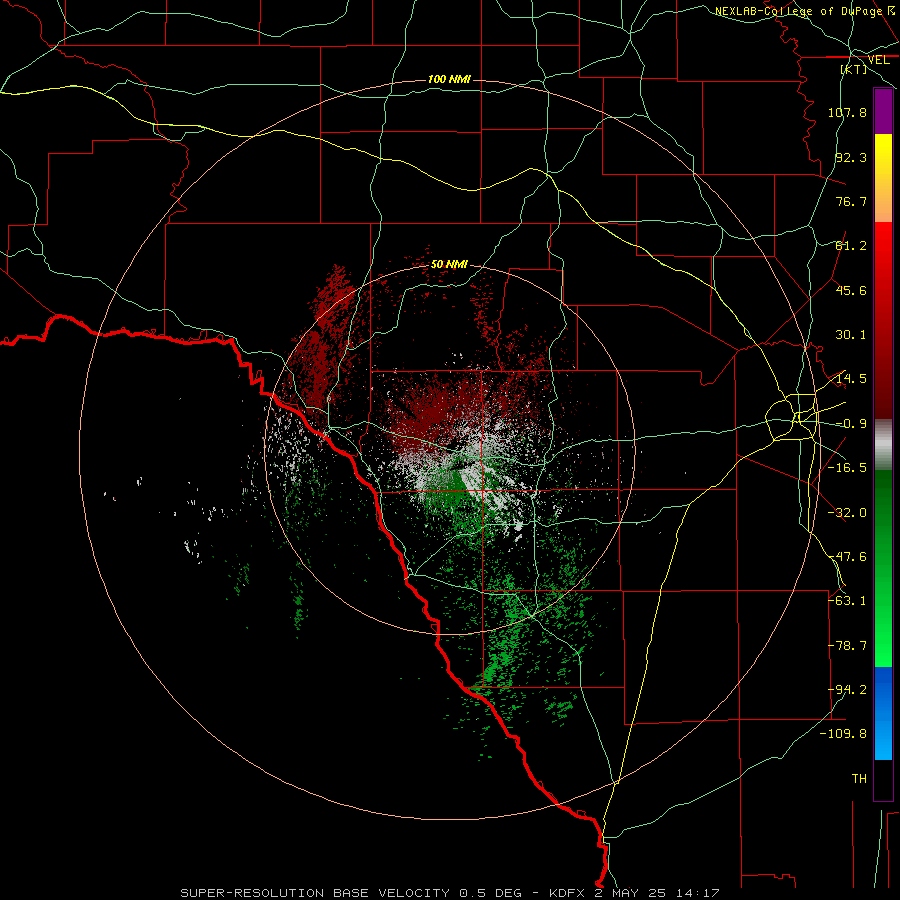This screenshot has height=900, width=900.
Task: Click the purple segment of the color bar
Action: pyautogui.click(x=883, y=111)
